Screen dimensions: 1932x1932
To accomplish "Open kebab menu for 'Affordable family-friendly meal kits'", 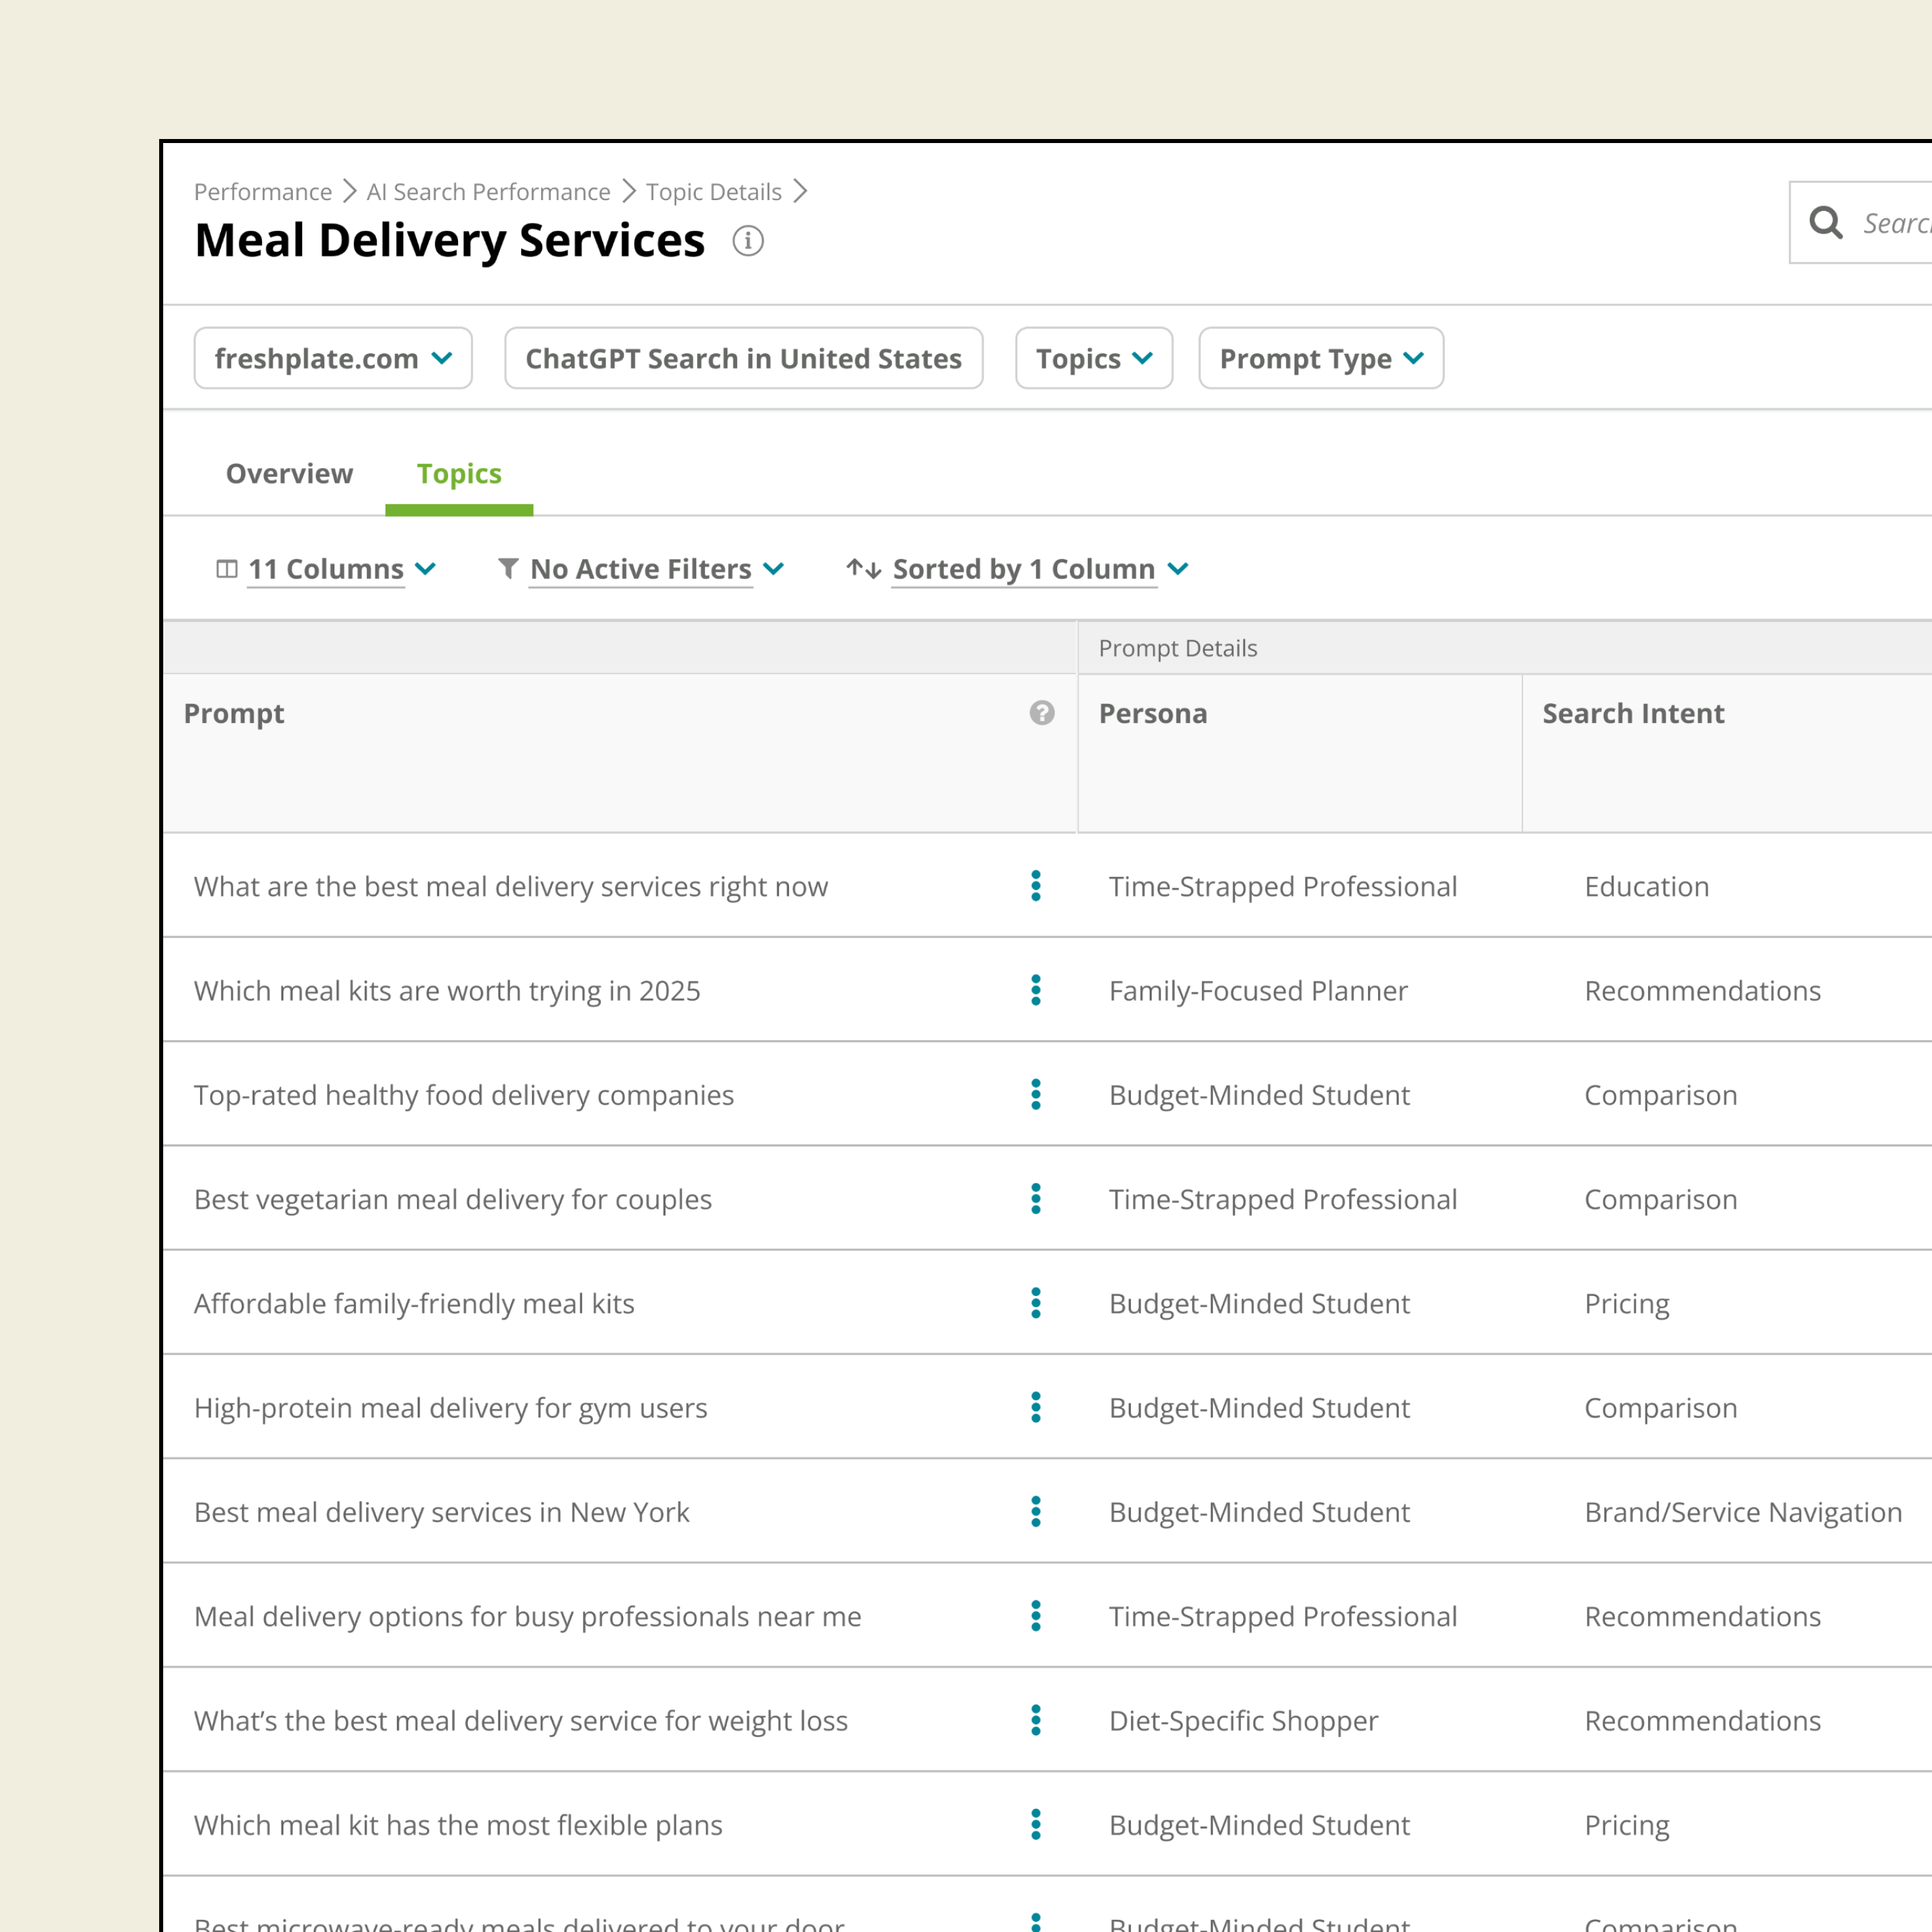I will (x=1035, y=1303).
